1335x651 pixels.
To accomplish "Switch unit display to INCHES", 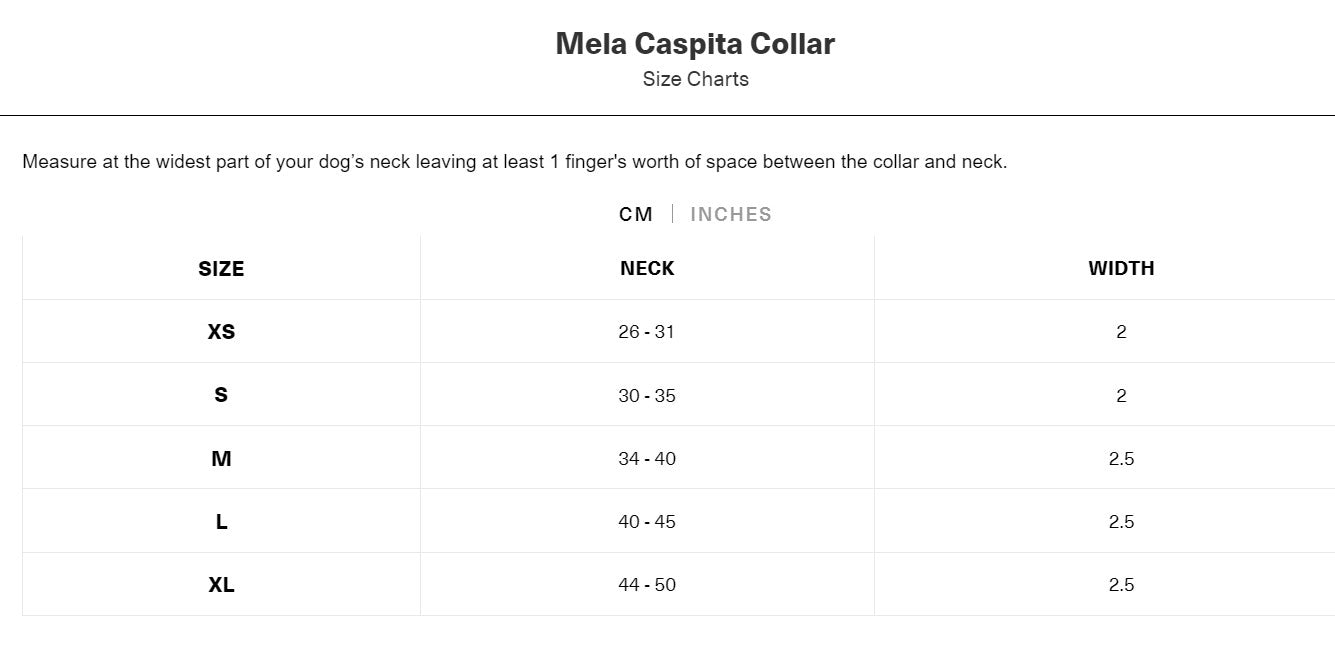I will 731,213.
